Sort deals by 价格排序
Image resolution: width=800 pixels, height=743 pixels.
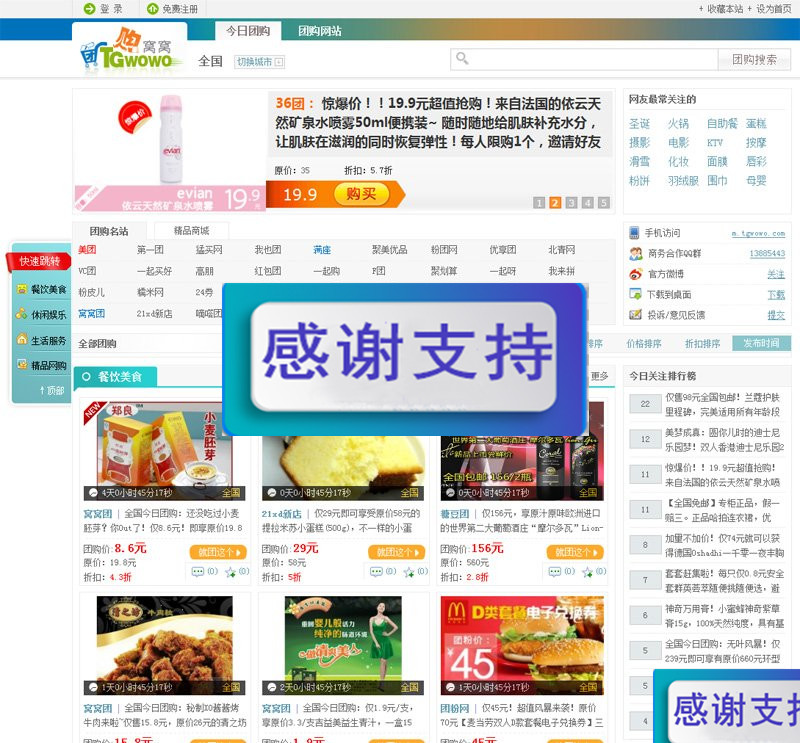click(644, 343)
